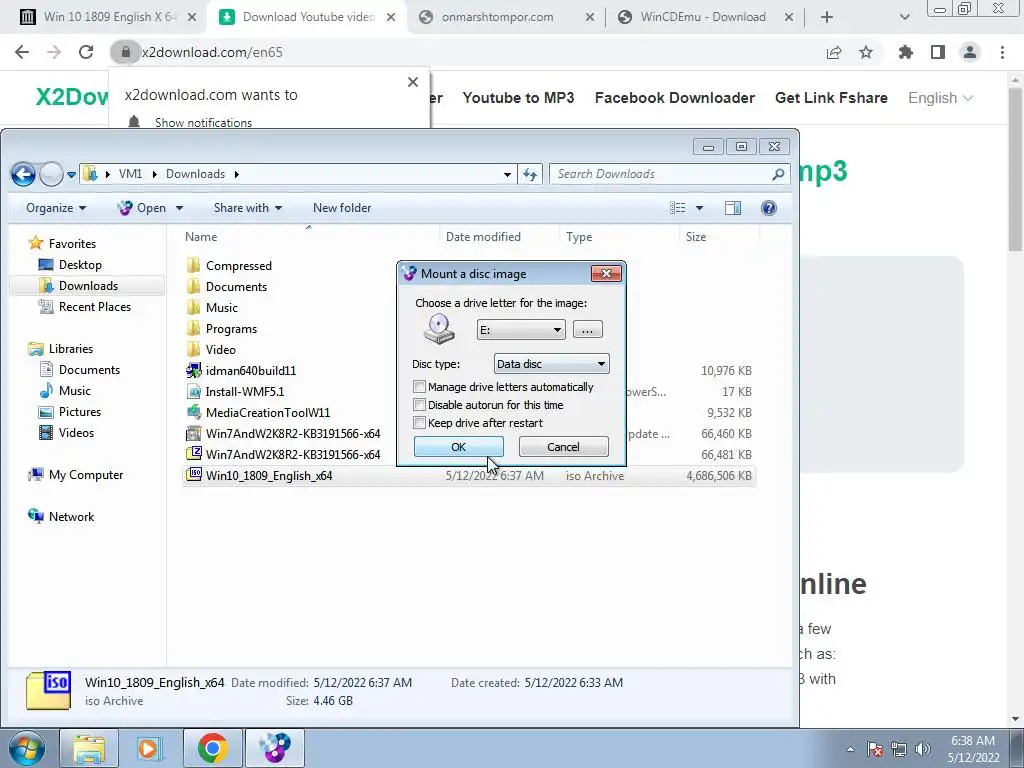Click the Explorer Back arrow button
The height and width of the screenshot is (768, 1024).
click(24, 174)
